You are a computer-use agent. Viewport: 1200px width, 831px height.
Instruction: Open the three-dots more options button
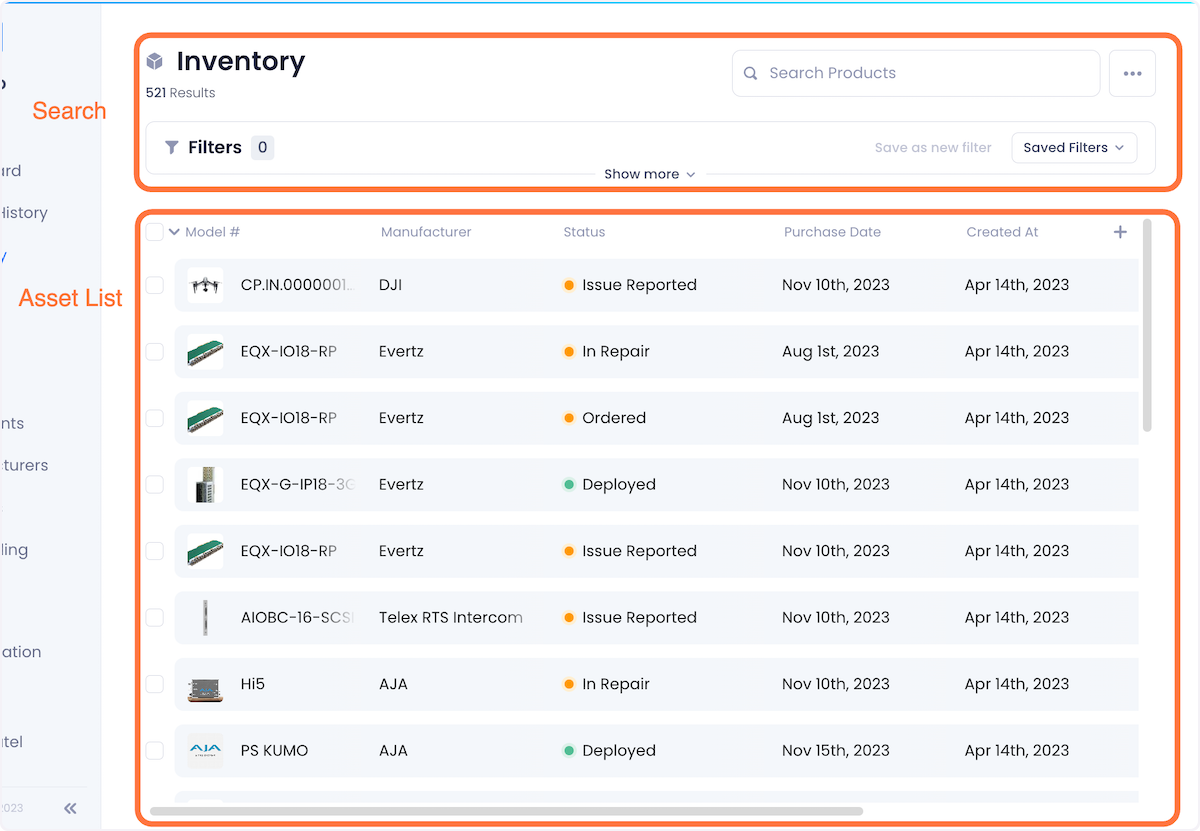(1132, 73)
